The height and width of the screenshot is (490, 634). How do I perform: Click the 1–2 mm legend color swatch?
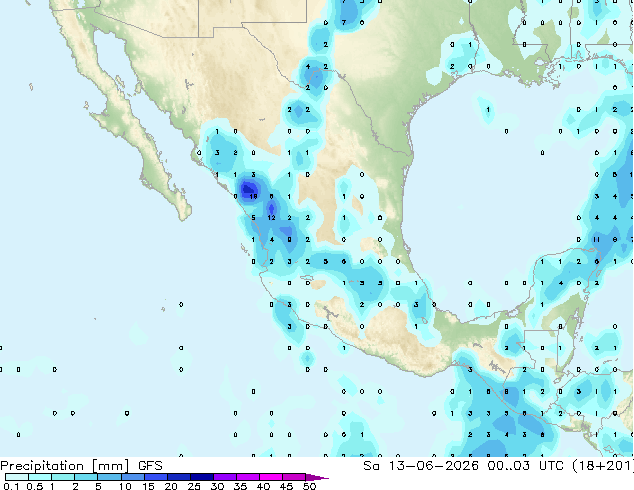(x=63, y=477)
